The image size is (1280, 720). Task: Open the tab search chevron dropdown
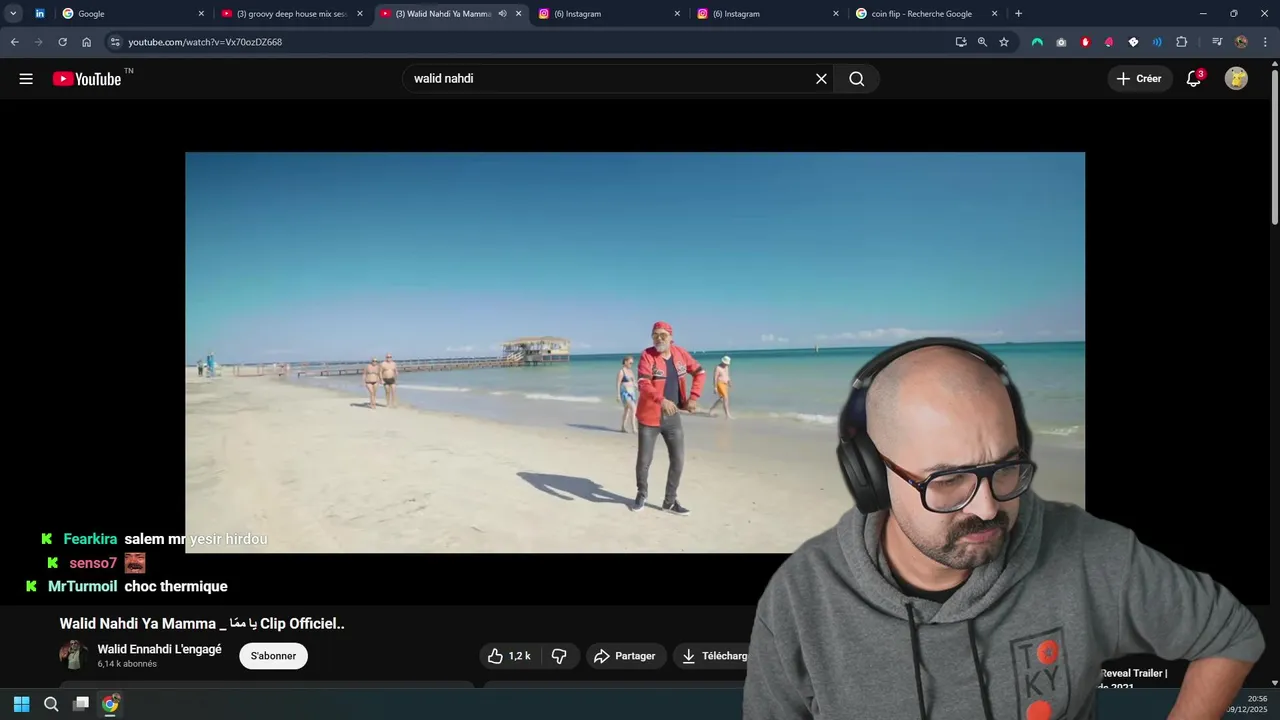(x=13, y=14)
